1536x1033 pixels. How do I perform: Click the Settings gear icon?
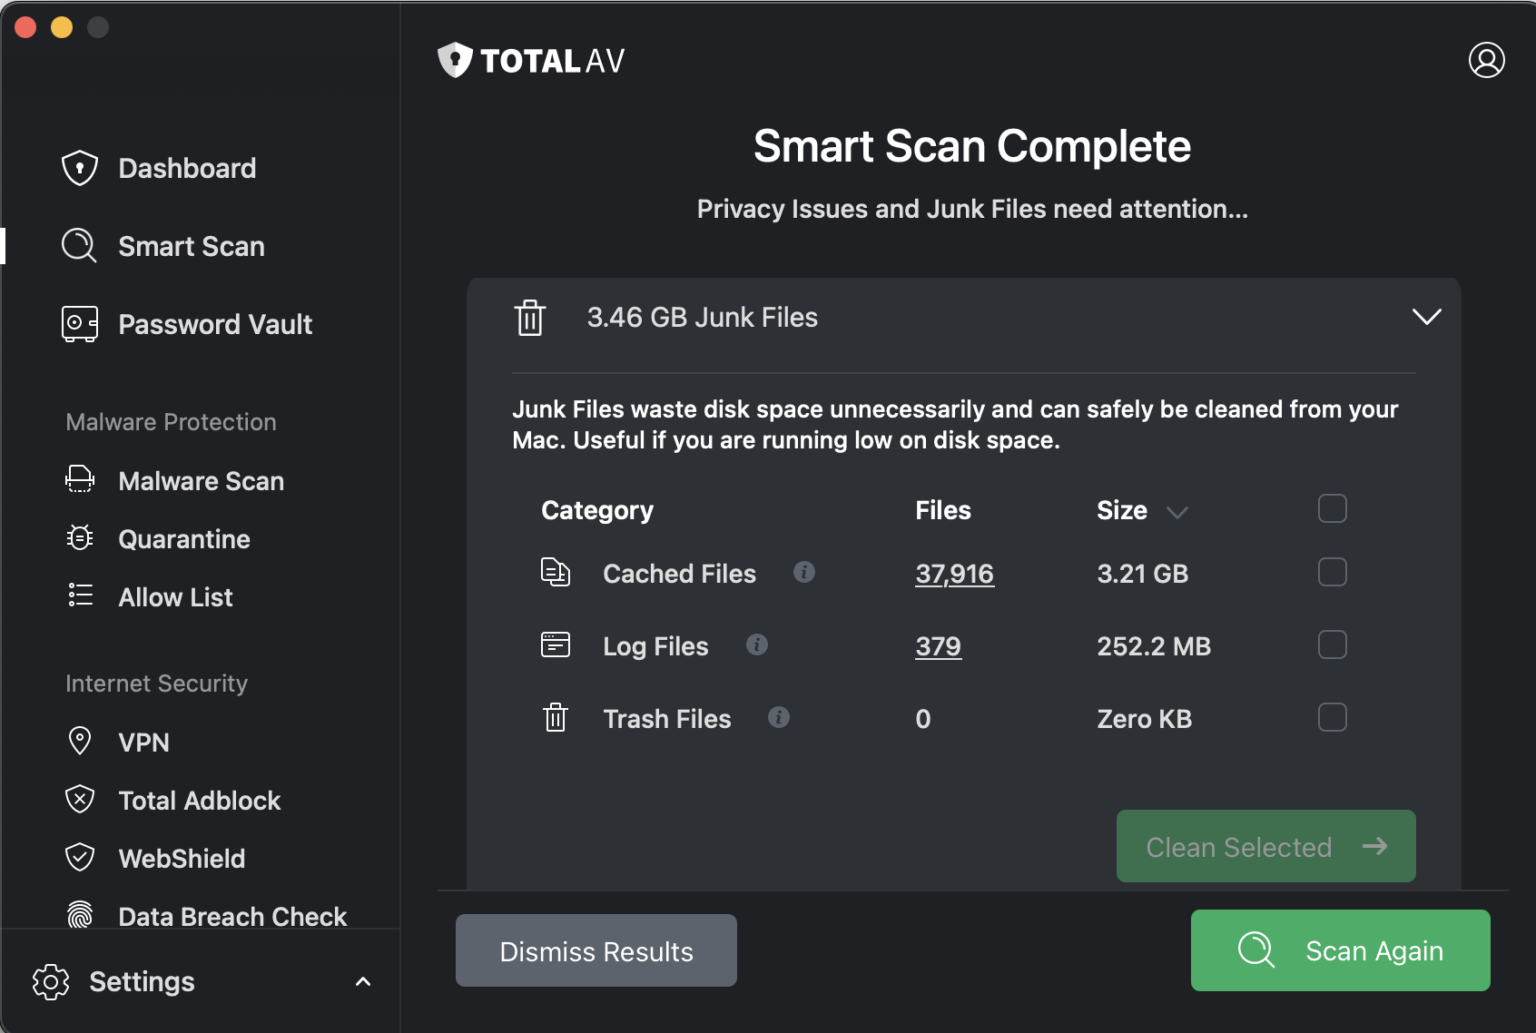click(x=51, y=982)
